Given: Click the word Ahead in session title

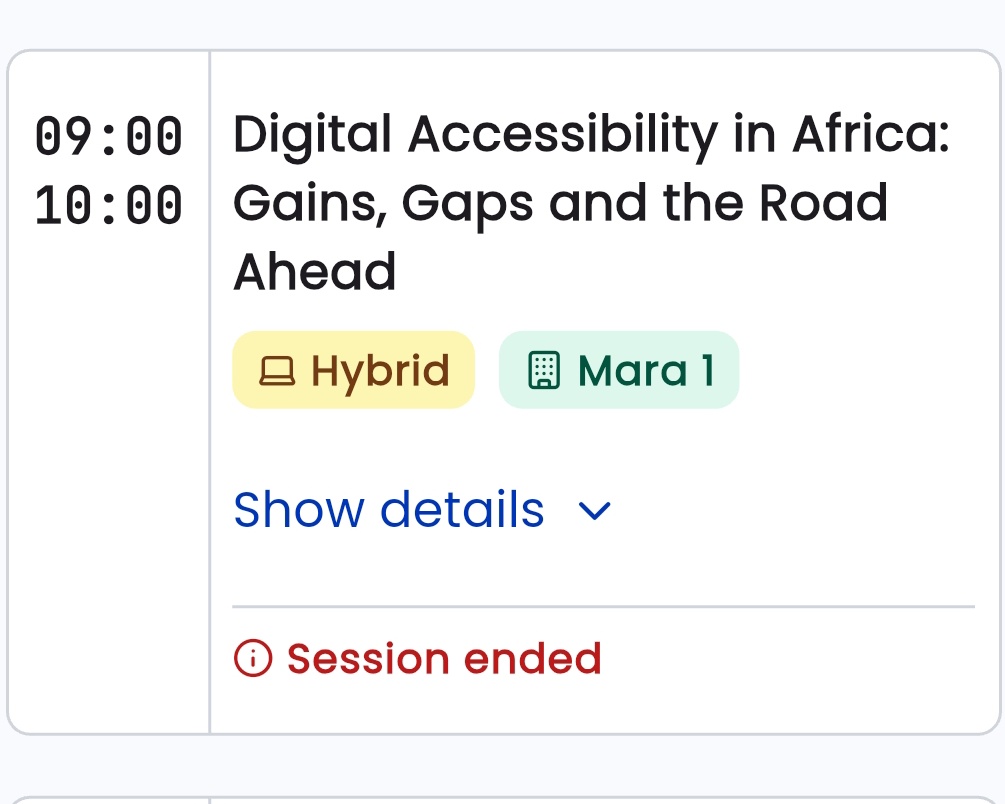Looking at the screenshot, I should (x=315, y=272).
